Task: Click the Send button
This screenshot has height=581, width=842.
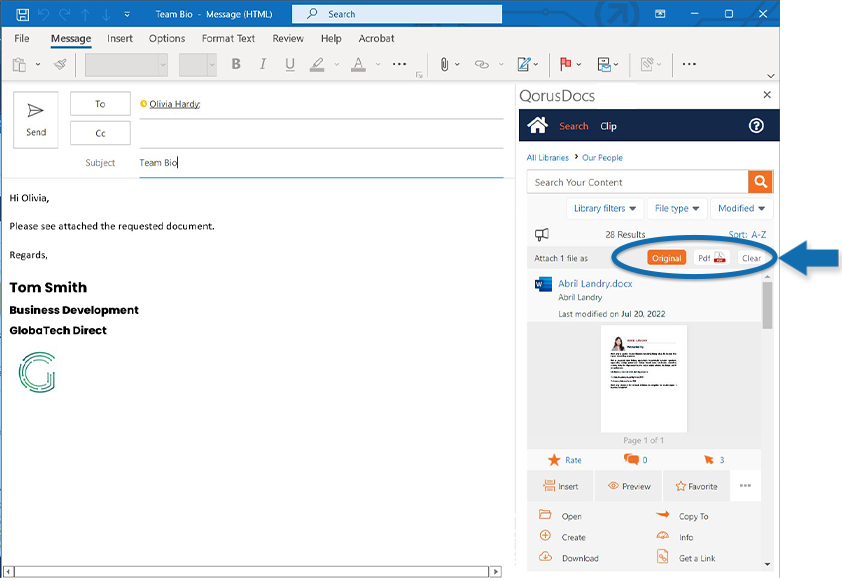Action: coord(35,120)
